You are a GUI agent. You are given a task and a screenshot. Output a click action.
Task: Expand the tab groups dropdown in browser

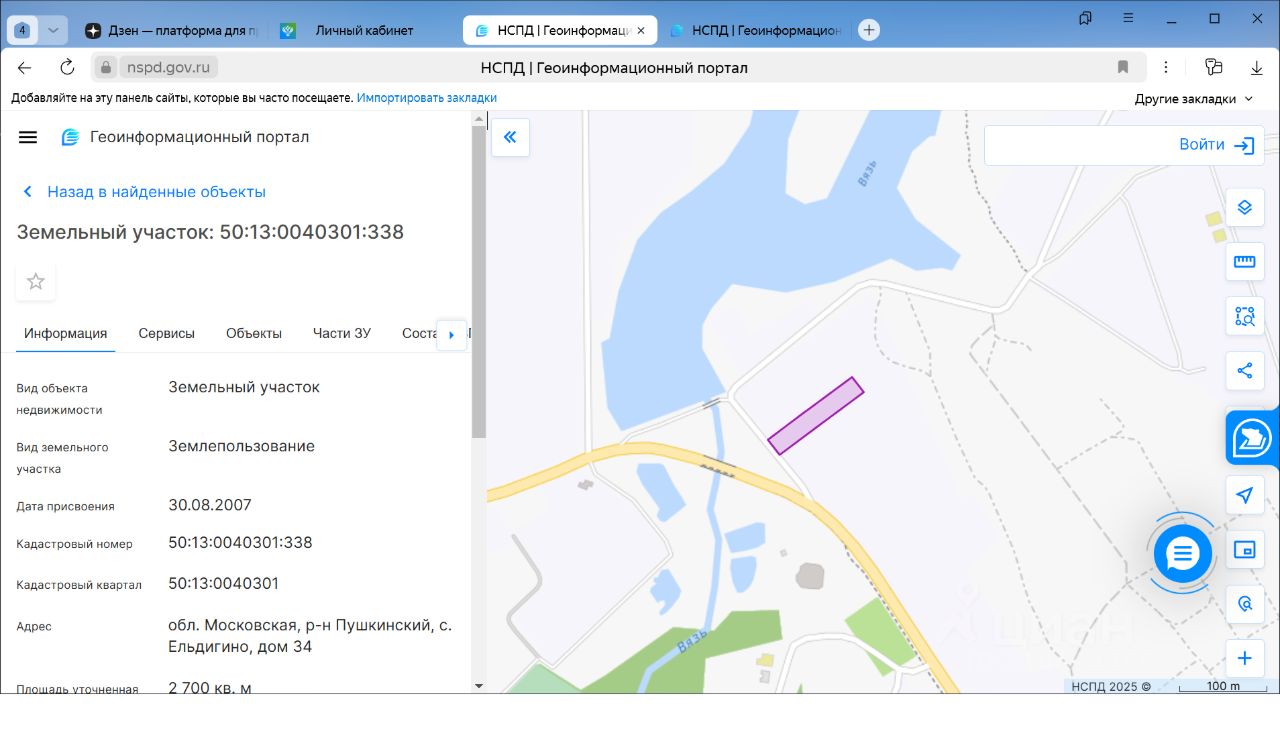(x=53, y=30)
